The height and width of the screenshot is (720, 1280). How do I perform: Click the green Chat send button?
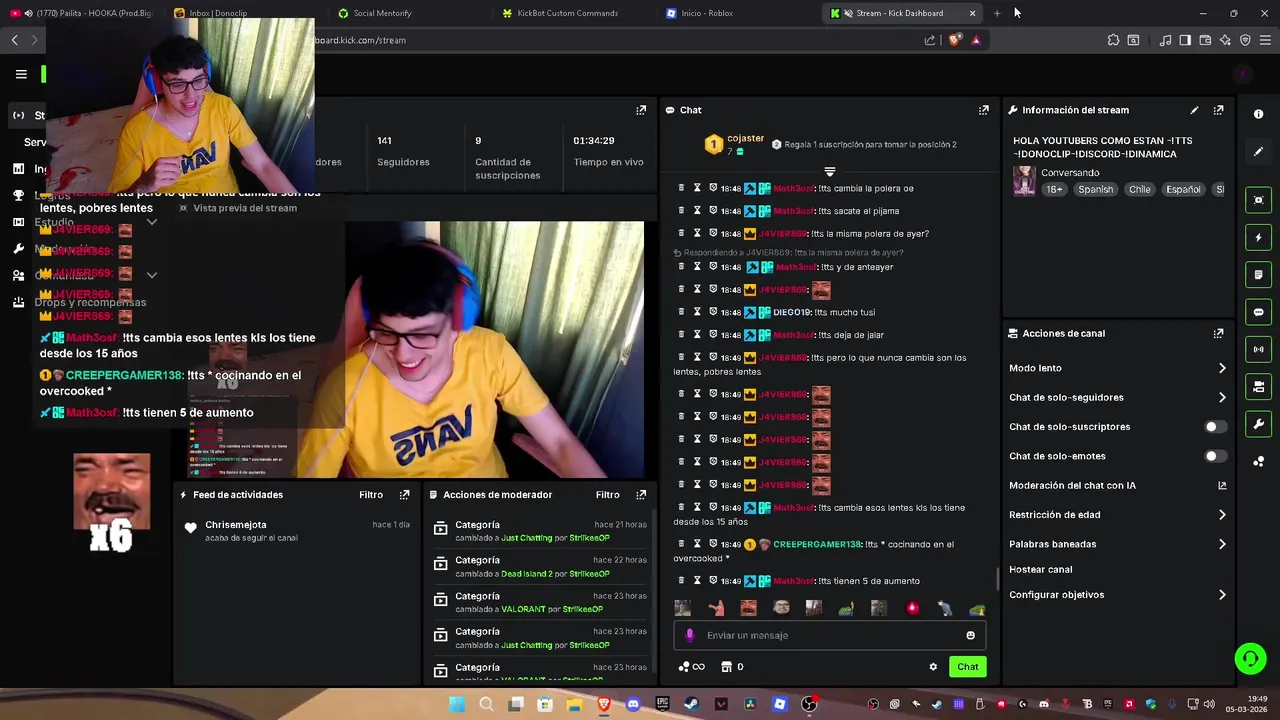pos(967,667)
